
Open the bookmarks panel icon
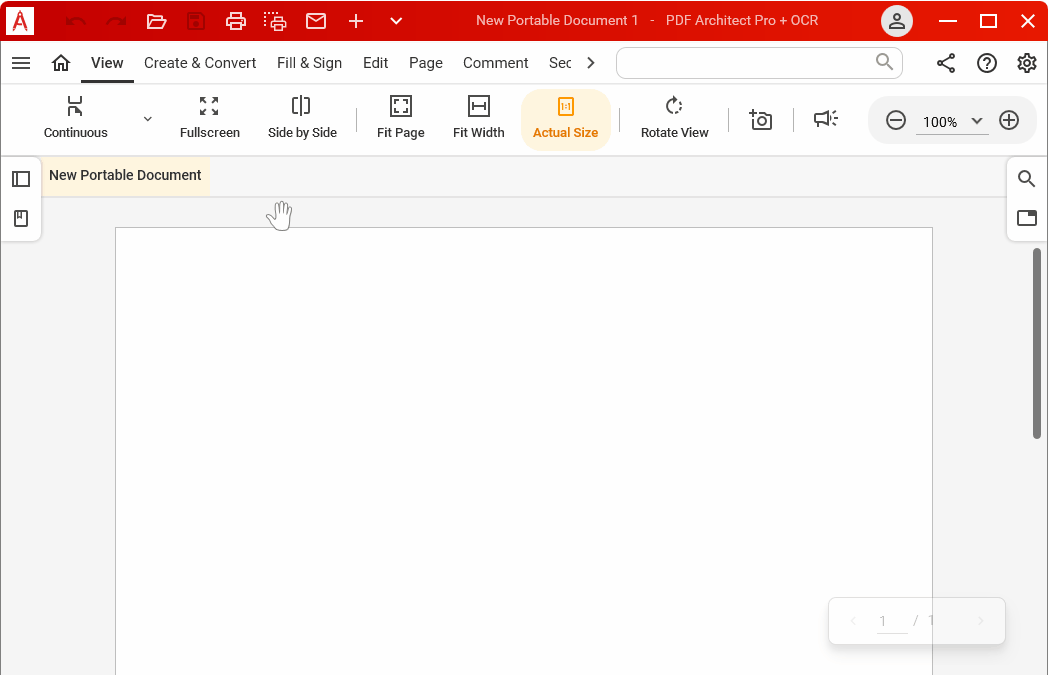21,218
